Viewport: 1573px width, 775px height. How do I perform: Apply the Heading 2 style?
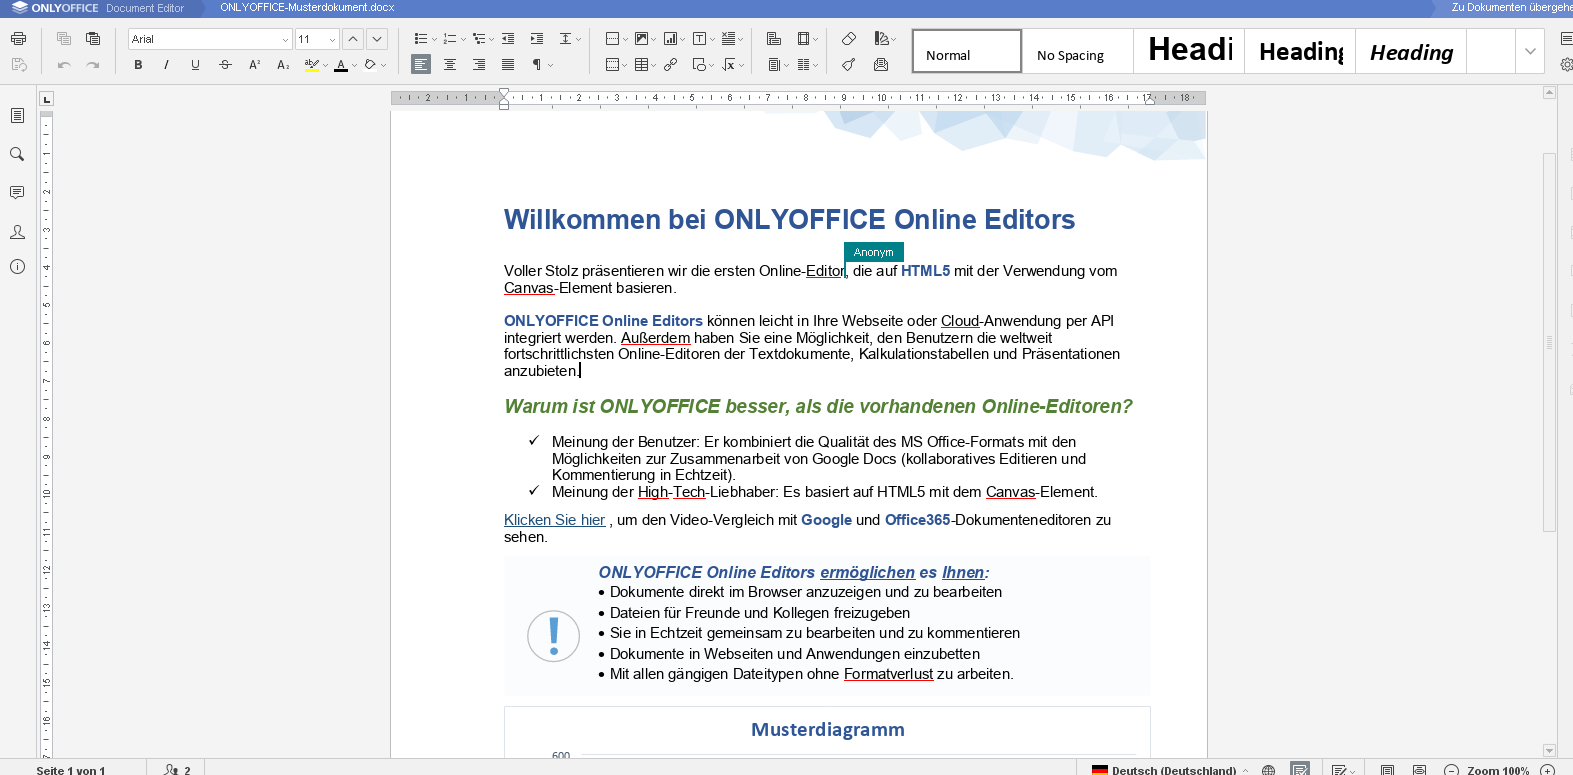[x=1299, y=51]
